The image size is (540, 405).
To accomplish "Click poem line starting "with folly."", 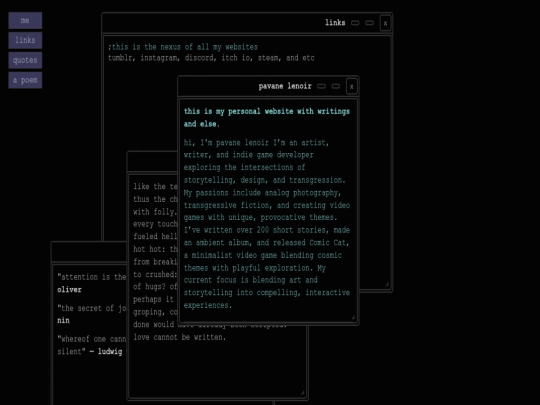I will (x=155, y=211).
